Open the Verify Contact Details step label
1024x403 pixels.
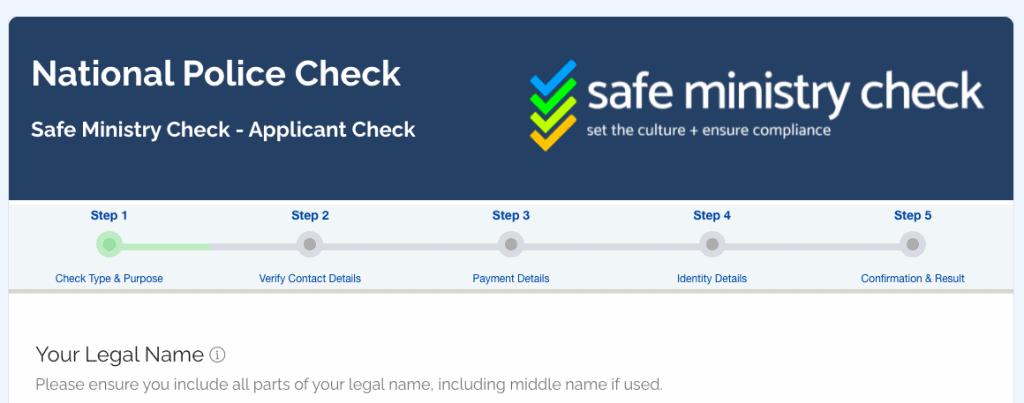click(310, 278)
